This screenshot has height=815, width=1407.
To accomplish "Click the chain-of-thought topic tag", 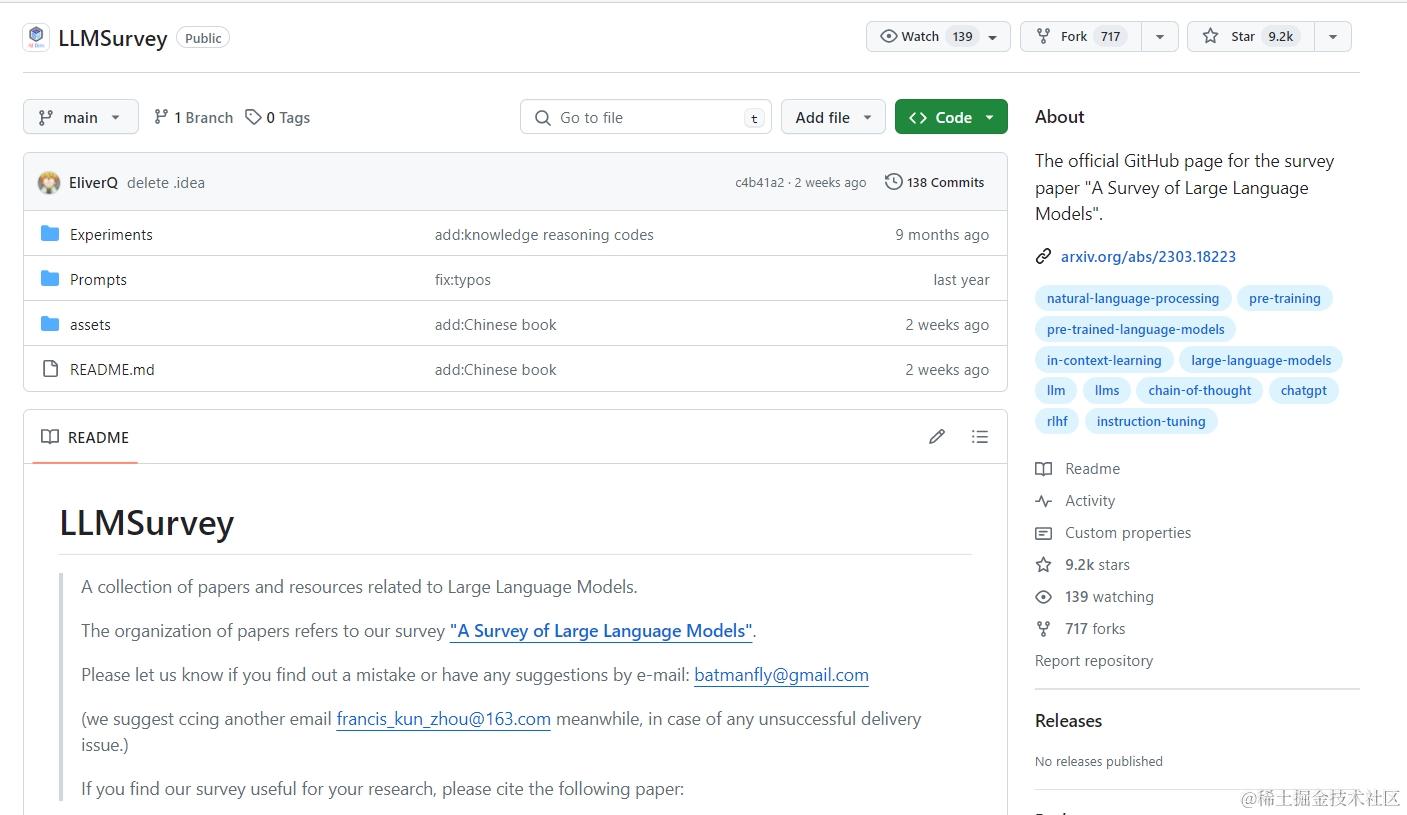I will (x=1200, y=390).
